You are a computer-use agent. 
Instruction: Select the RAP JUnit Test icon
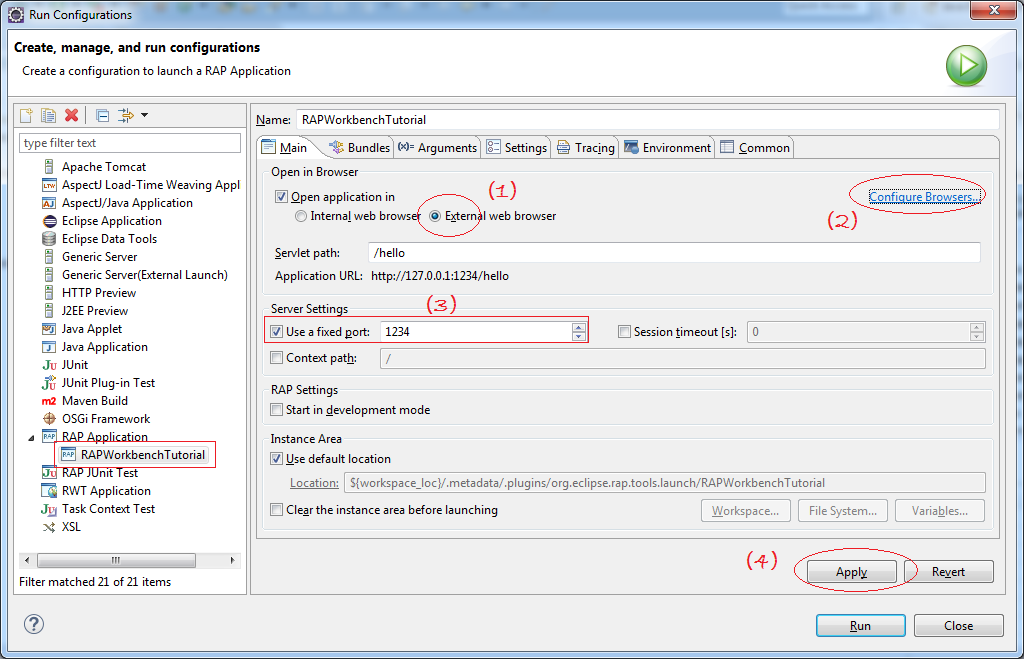49,473
